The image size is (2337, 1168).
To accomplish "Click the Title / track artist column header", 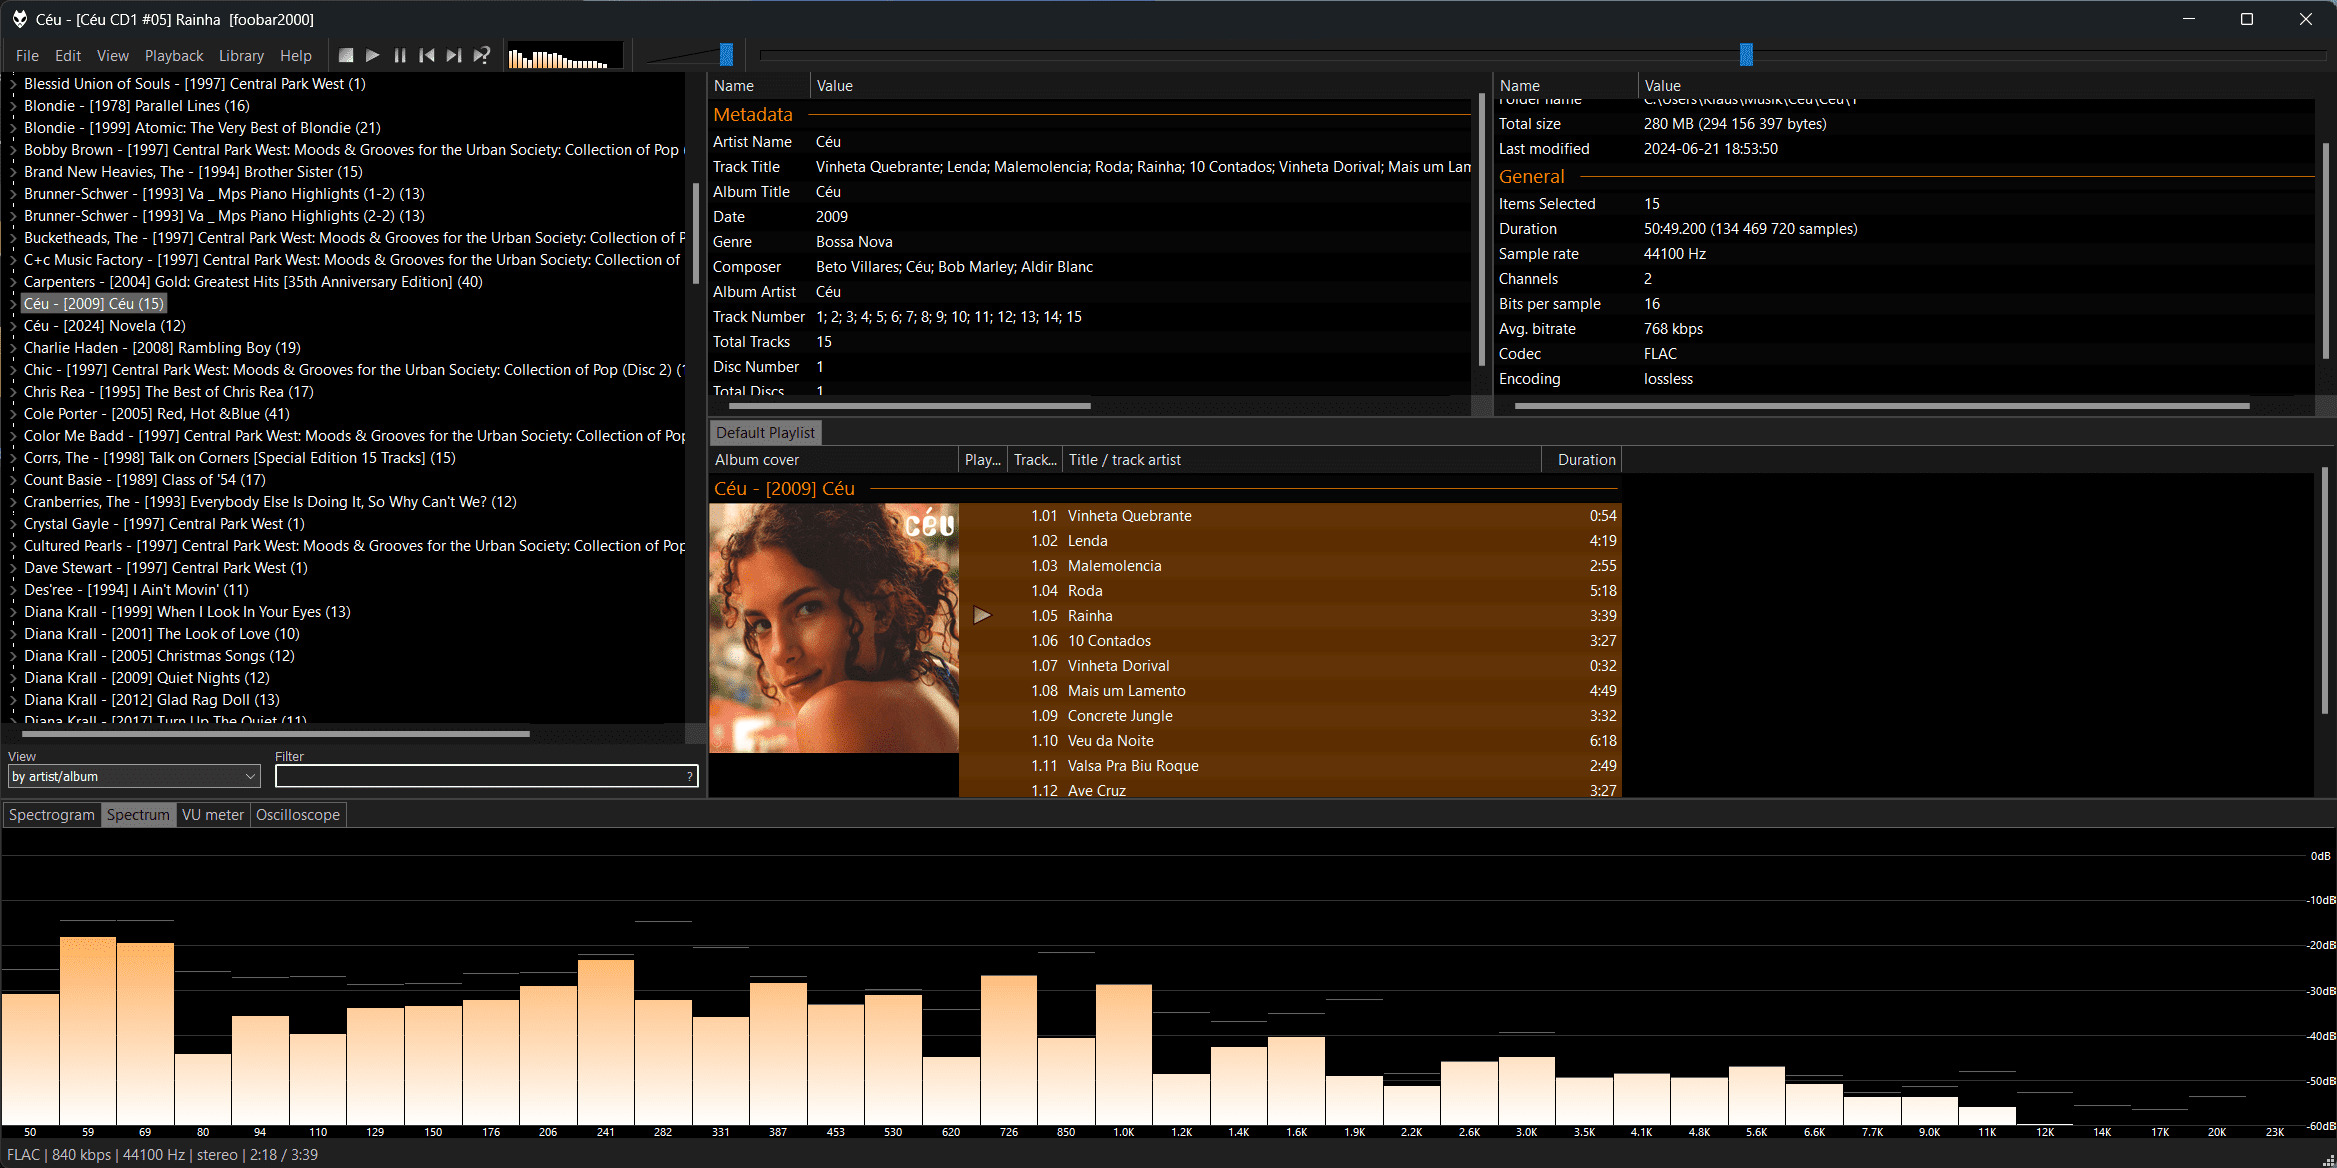I will 1301,460.
